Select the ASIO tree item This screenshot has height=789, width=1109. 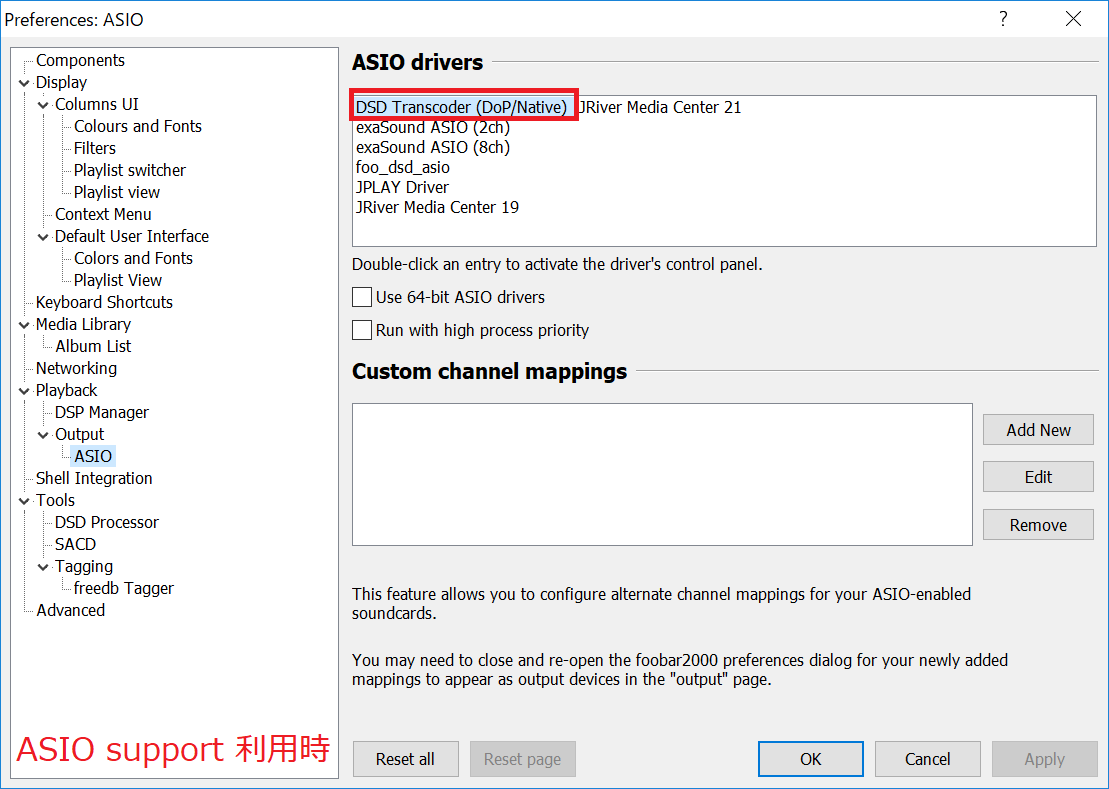pos(93,456)
